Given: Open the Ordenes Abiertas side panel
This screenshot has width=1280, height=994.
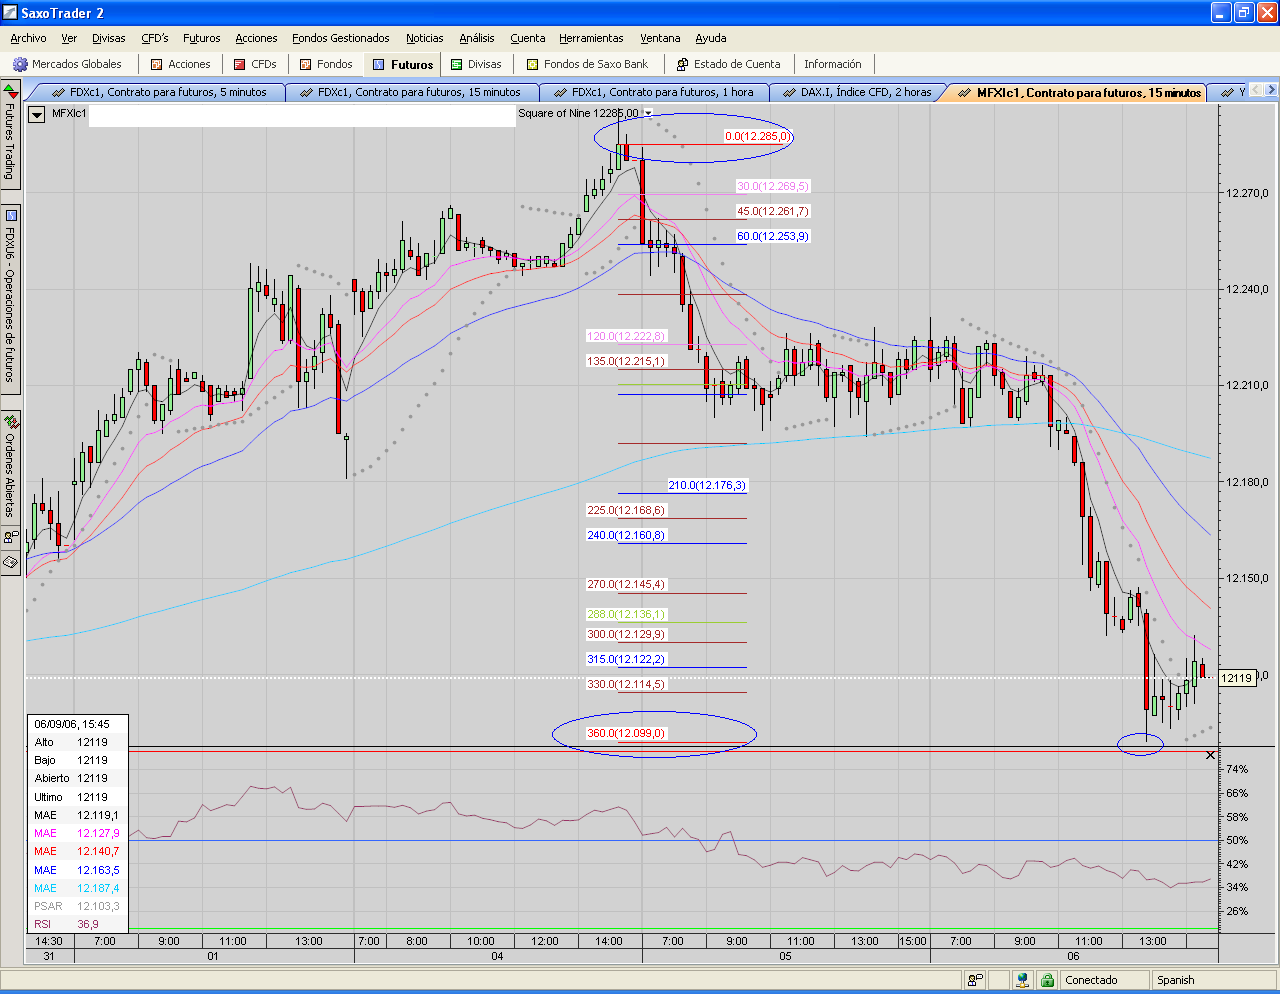Looking at the screenshot, I should 10,467.
